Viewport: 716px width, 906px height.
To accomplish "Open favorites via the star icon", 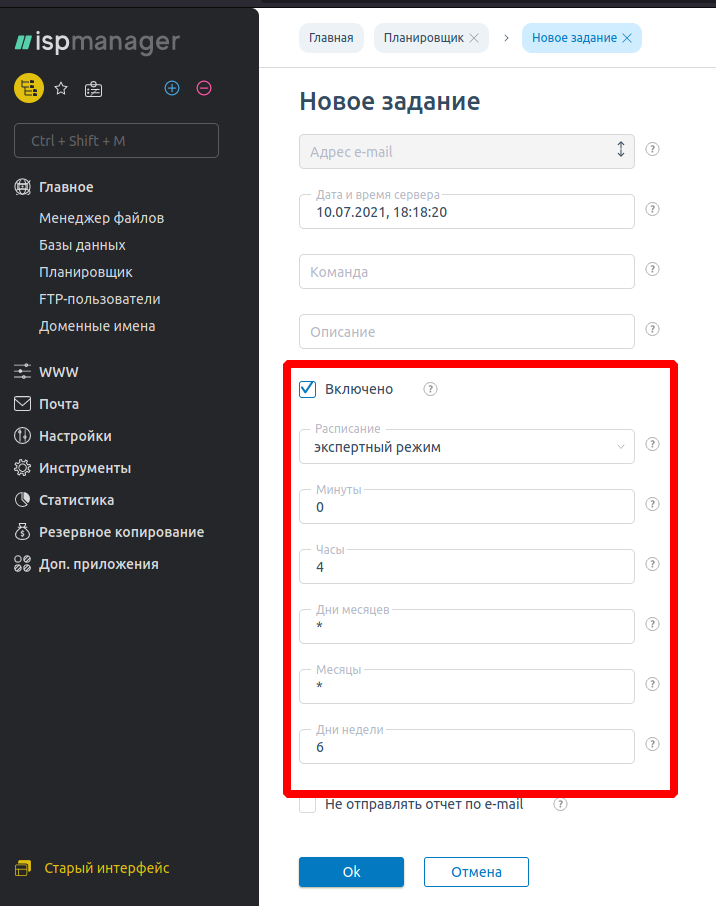I will [x=61, y=89].
